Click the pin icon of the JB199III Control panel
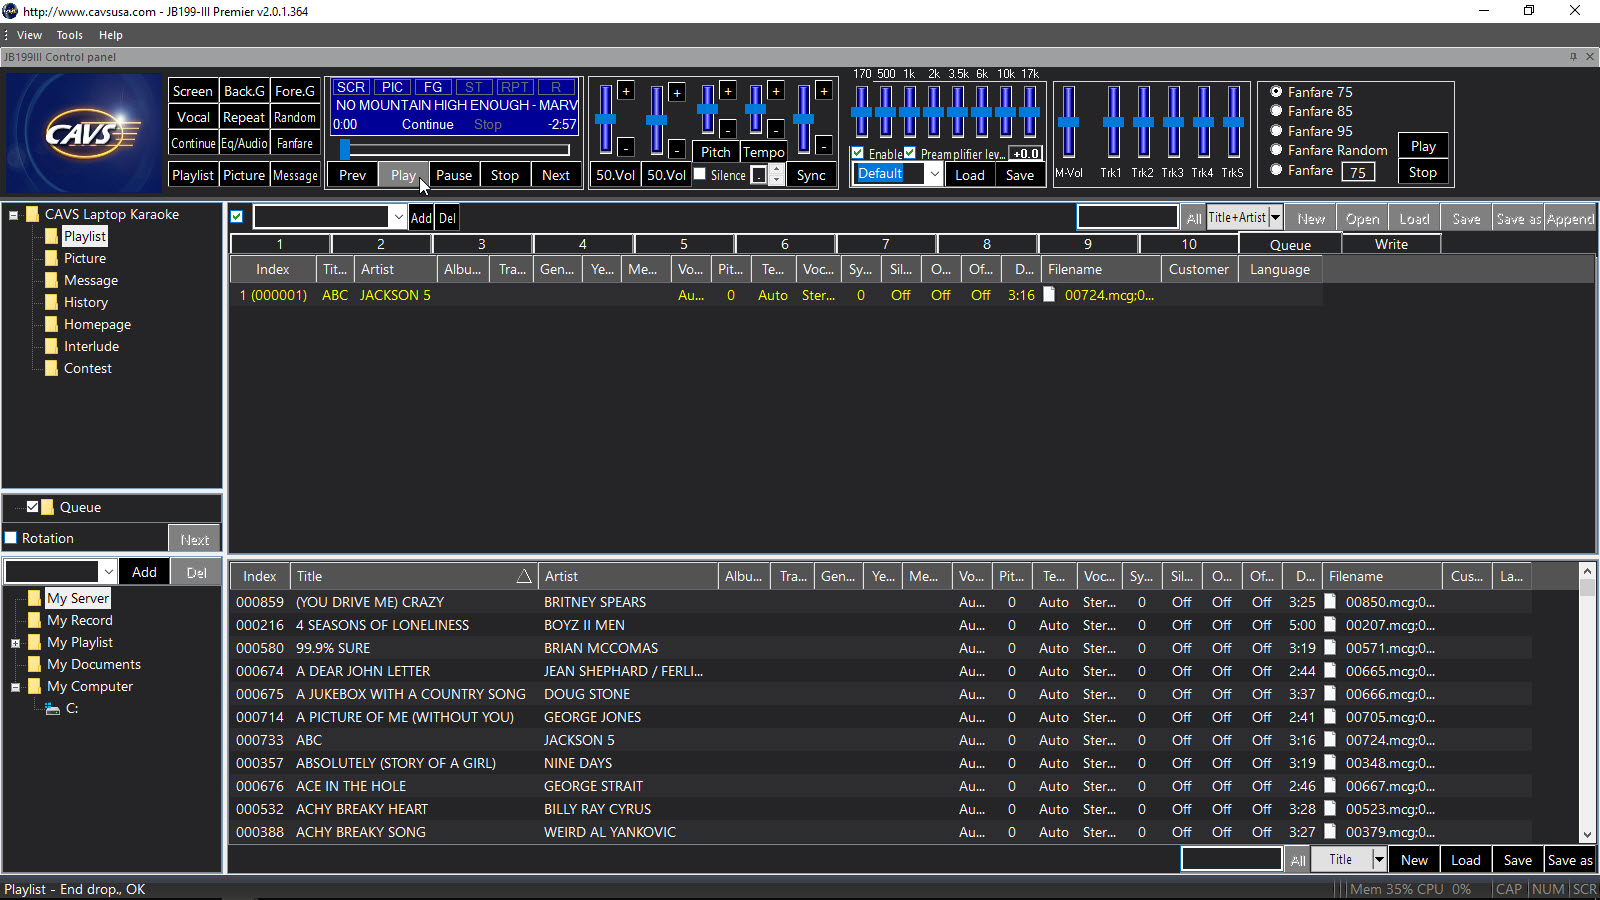 click(x=1573, y=57)
